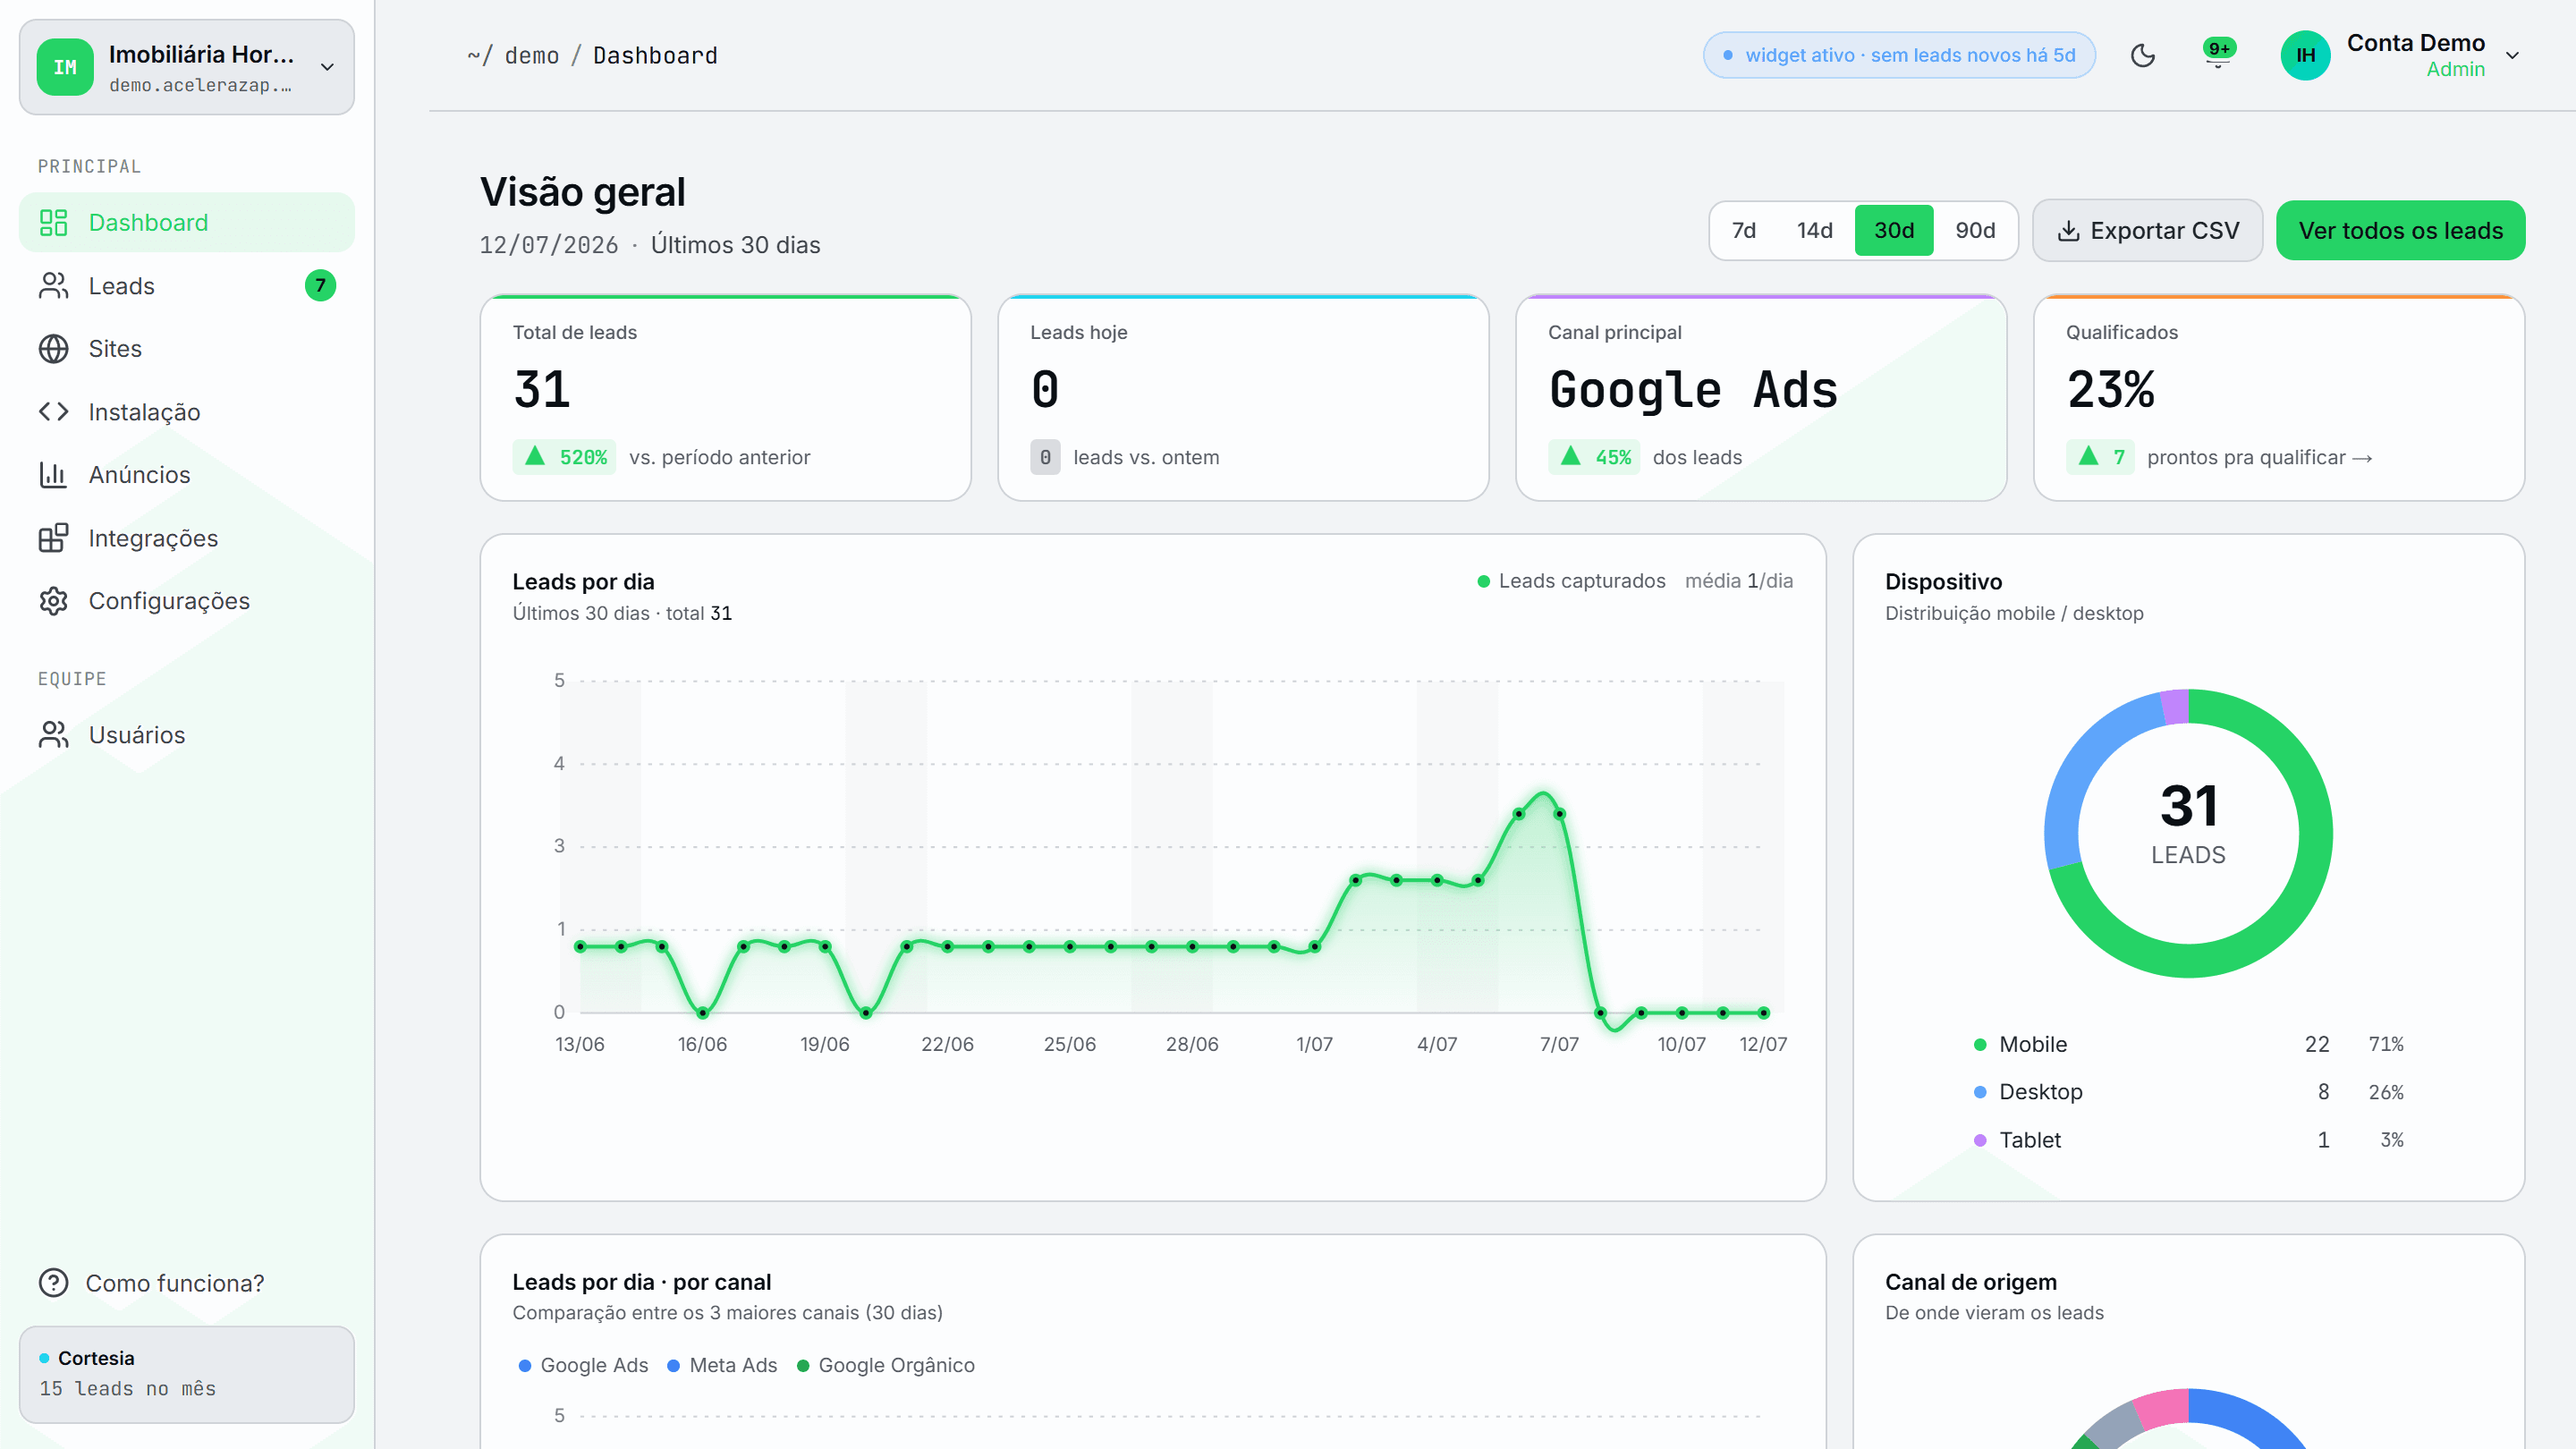Image resolution: width=2576 pixels, height=1449 pixels.
Task: Toggle Leads capturados legend in chart
Action: click(1572, 581)
